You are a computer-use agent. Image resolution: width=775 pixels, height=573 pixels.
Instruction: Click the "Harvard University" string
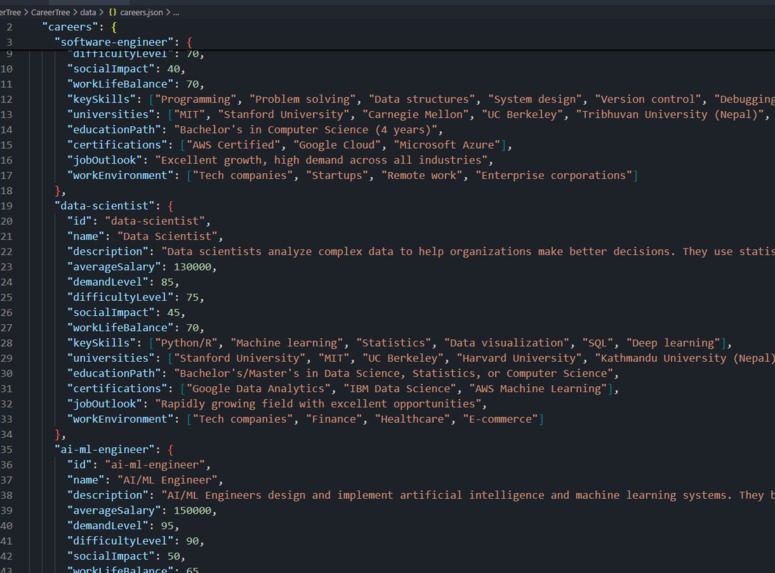pyautogui.click(x=519, y=358)
